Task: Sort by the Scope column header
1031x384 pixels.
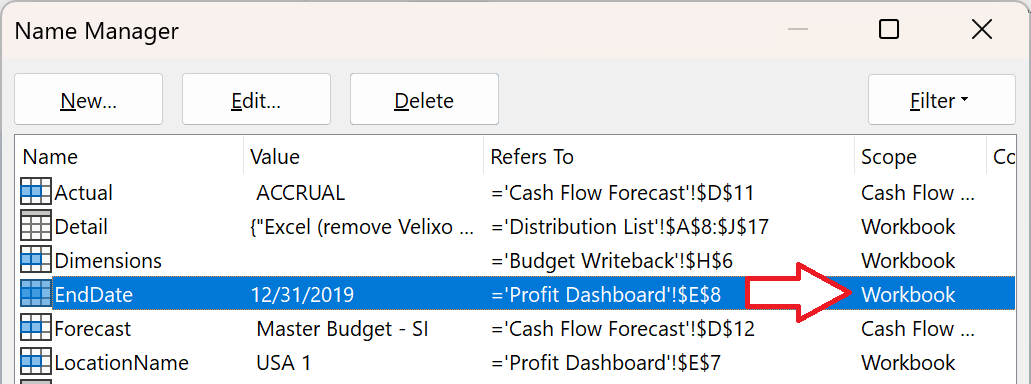Action: pyautogui.click(x=921, y=156)
